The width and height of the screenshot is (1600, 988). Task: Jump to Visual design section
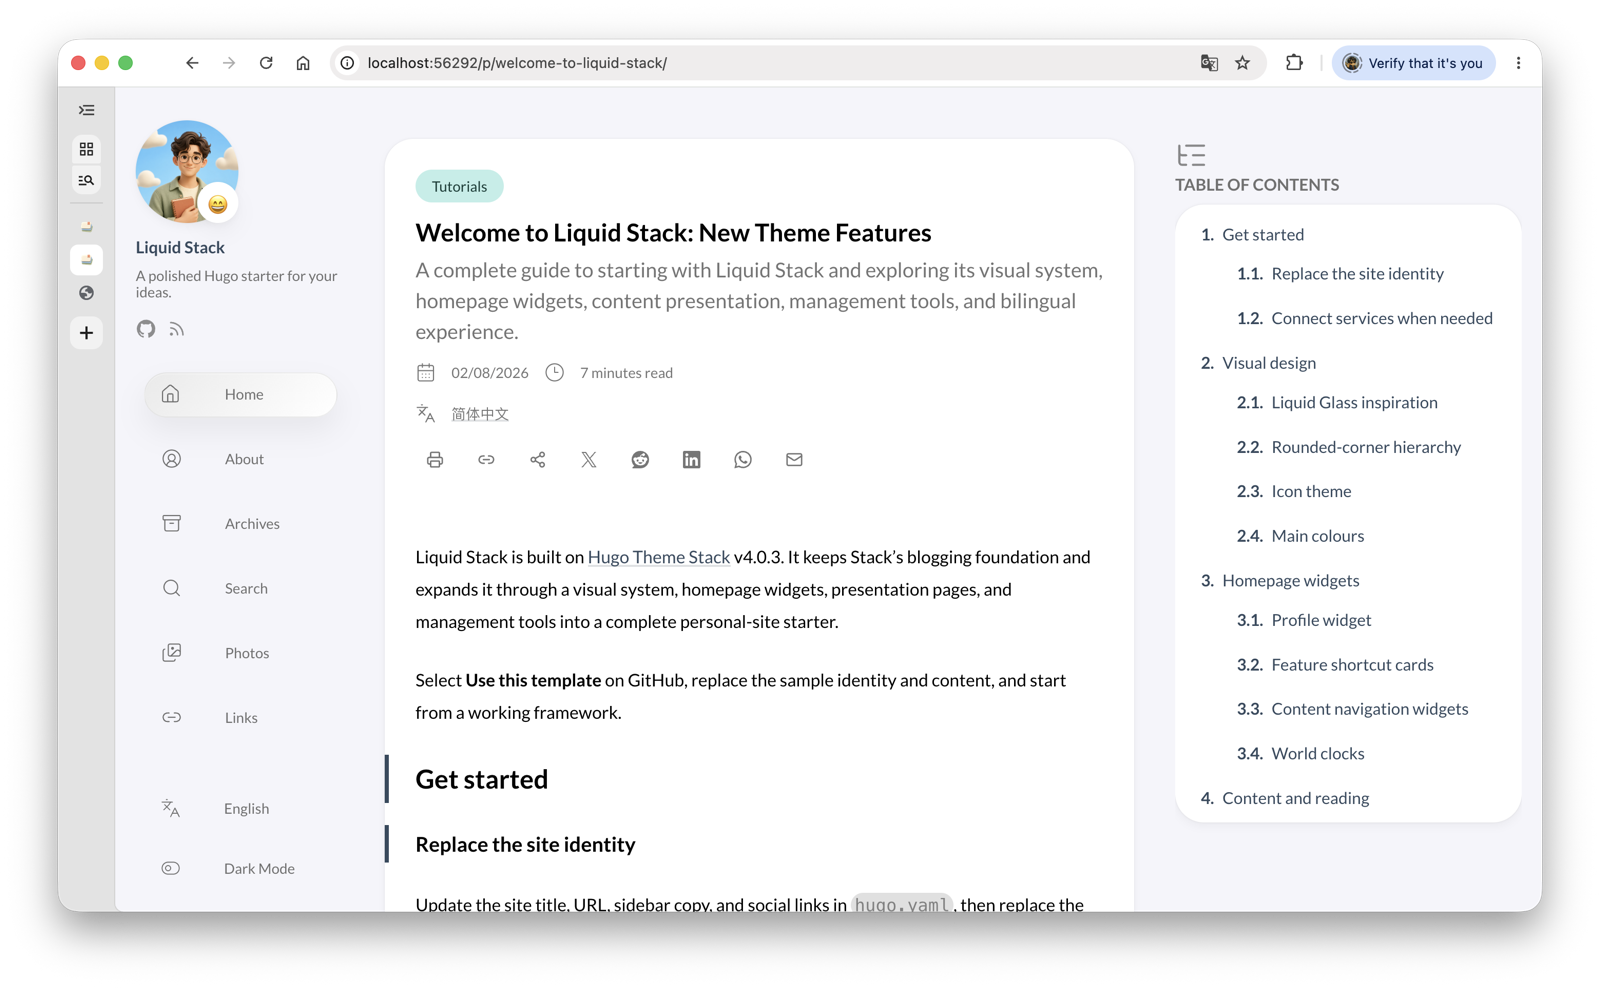pos(1269,363)
